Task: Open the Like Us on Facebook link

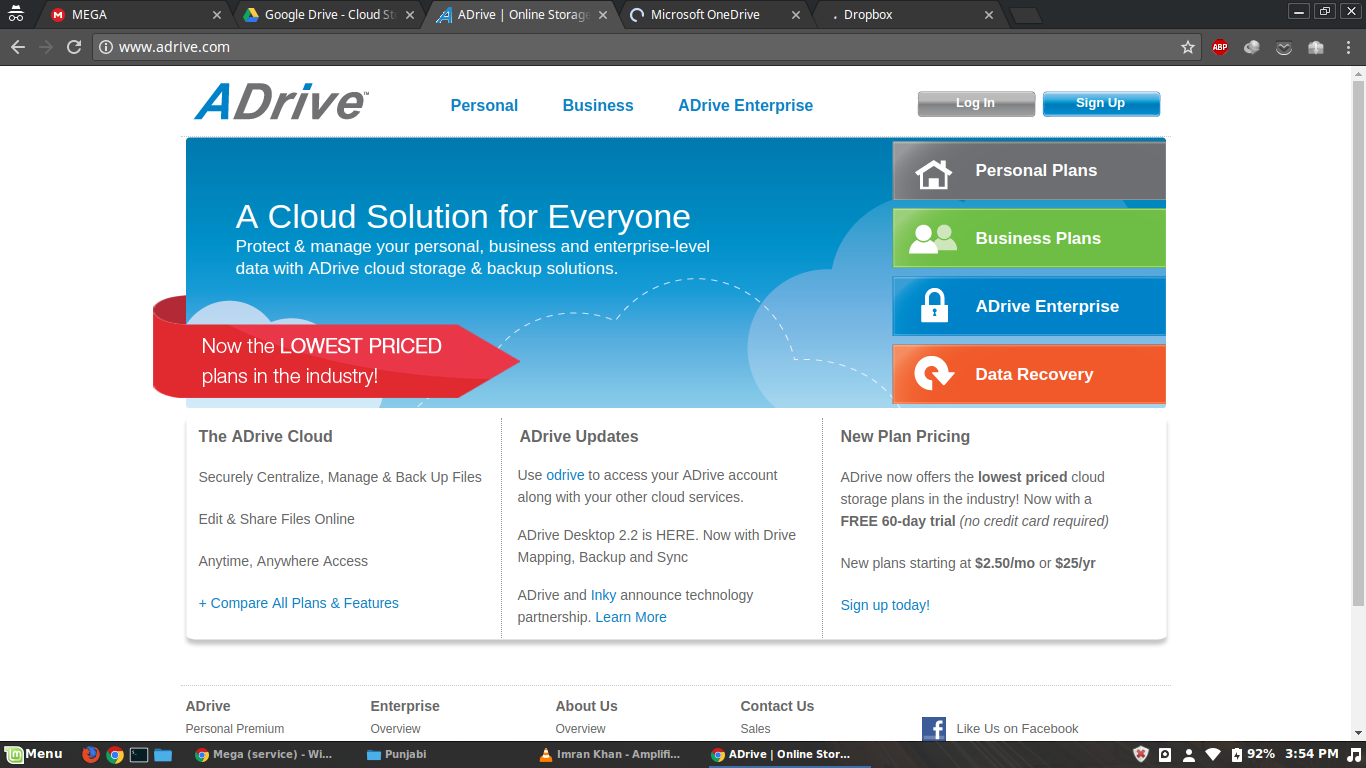Action: [x=1017, y=729]
